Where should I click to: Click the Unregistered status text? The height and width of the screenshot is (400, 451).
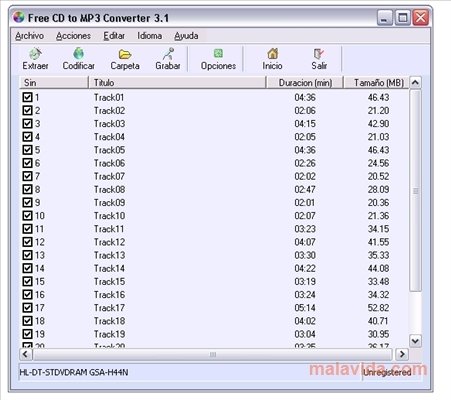pyautogui.click(x=387, y=372)
